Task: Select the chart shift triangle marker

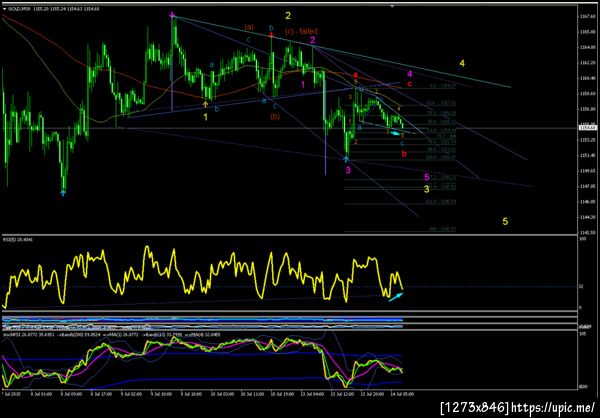Action: click(392, 6)
